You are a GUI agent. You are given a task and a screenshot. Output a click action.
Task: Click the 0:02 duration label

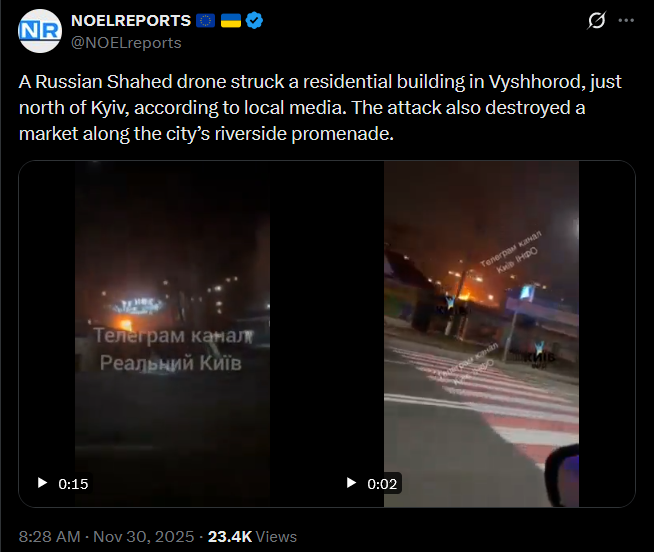(x=382, y=484)
